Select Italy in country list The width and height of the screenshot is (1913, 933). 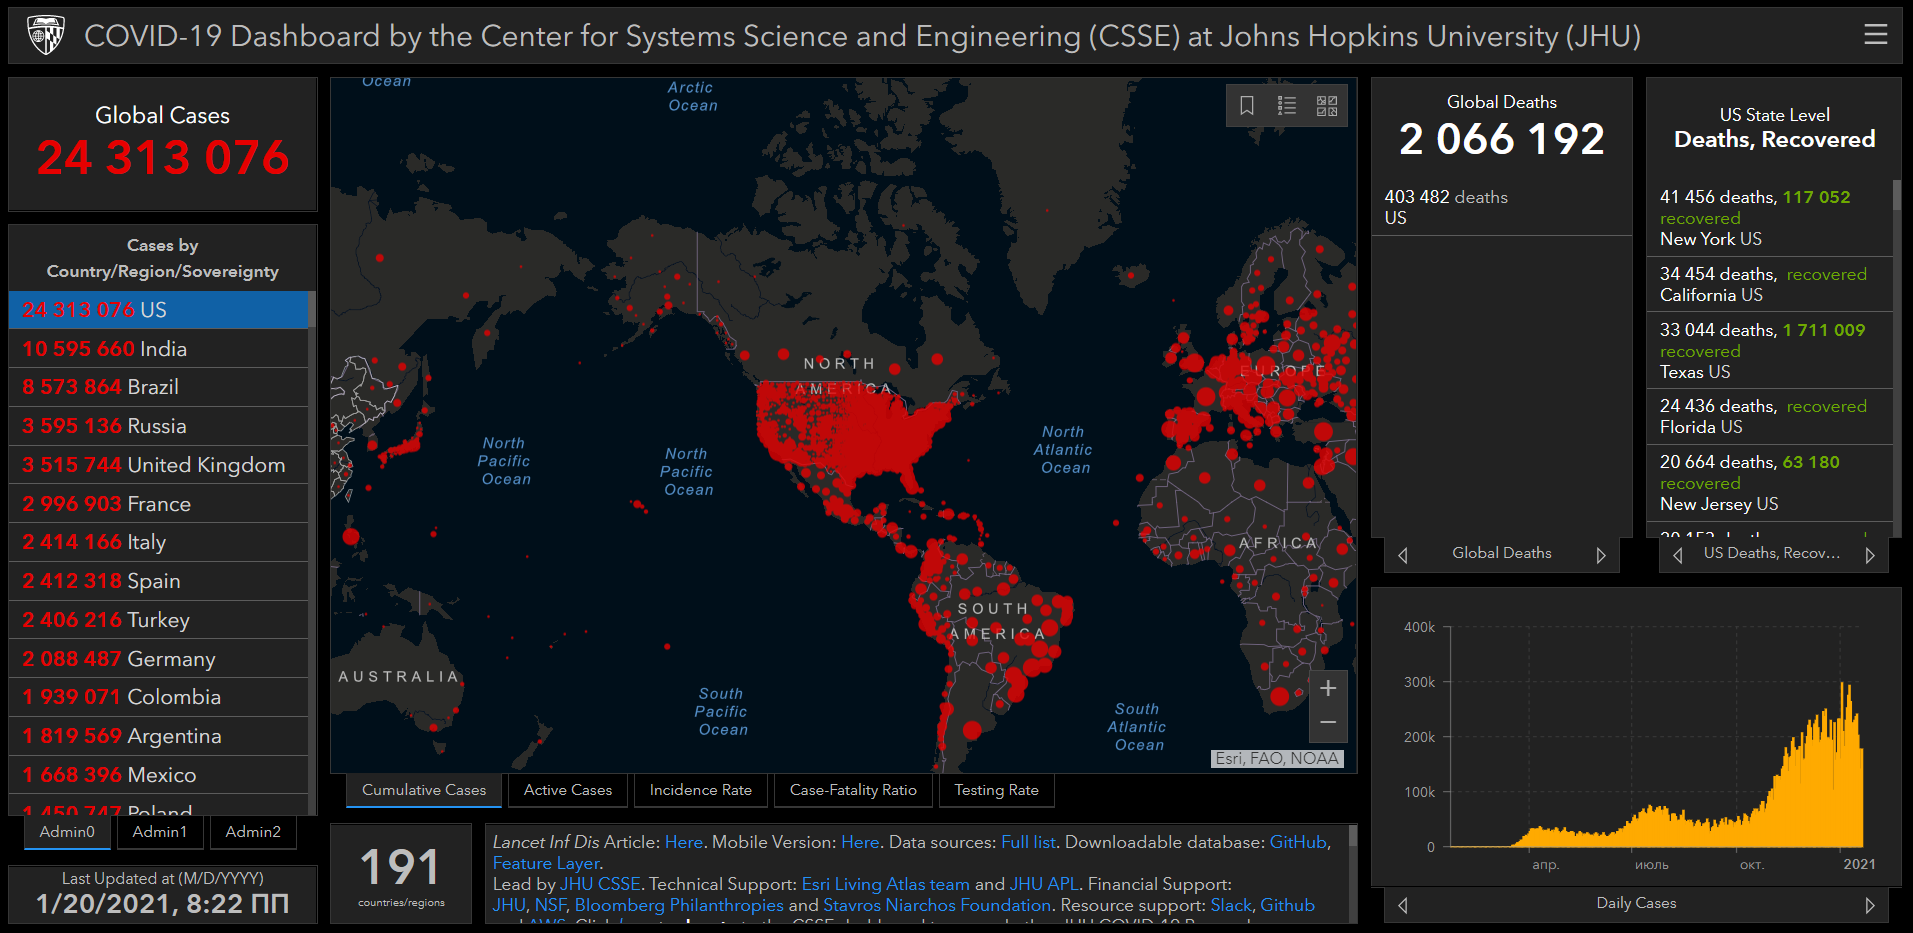[x=159, y=542]
